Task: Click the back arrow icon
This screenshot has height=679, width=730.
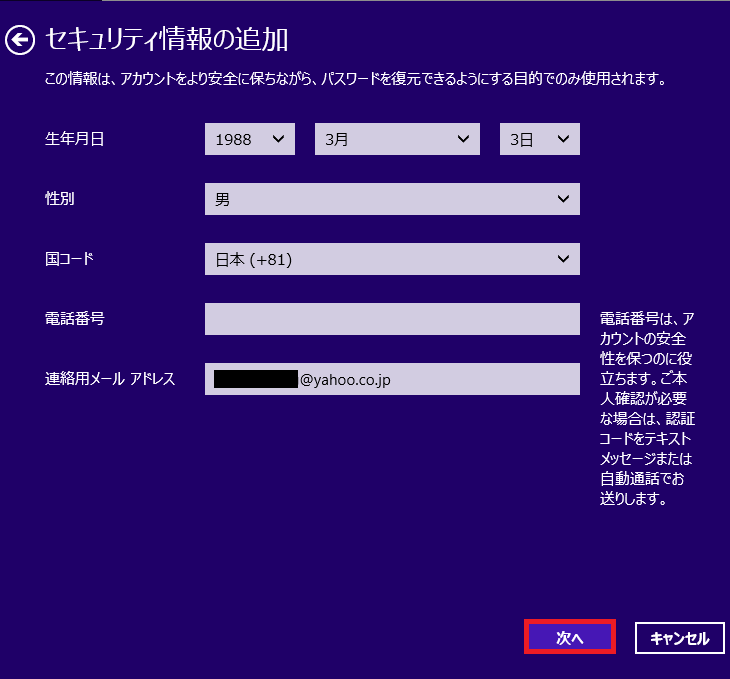Action: (x=20, y=40)
